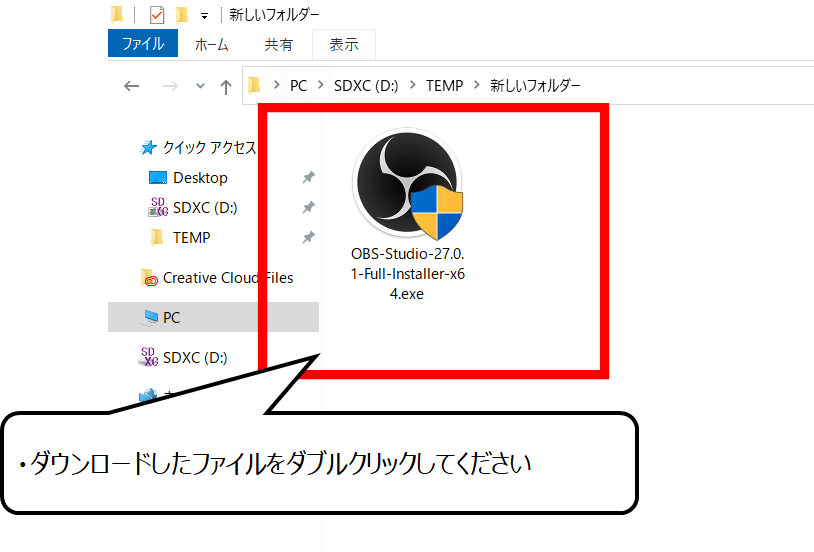Click the pin icon beside pinned SDXC (D:)
This screenshot has height=552, width=814.
click(309, 208)
